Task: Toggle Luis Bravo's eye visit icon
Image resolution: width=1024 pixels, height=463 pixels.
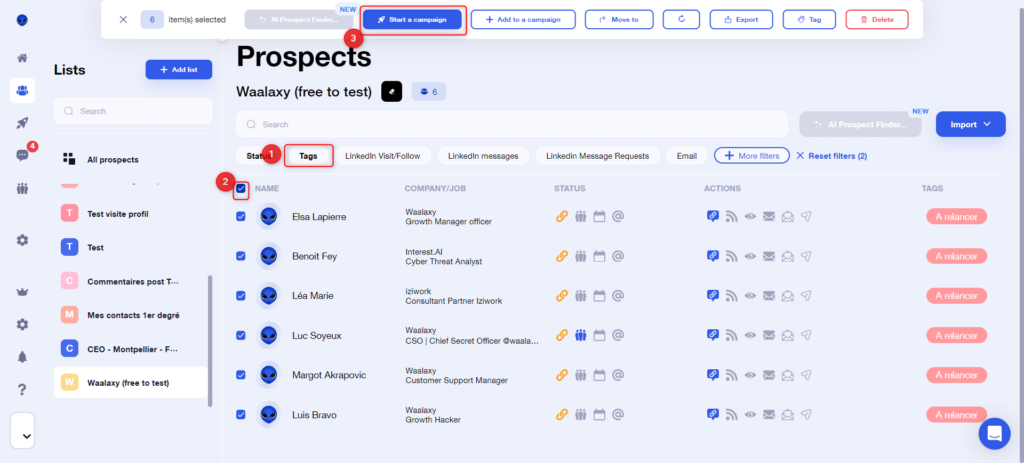Action: pos(750,415)
